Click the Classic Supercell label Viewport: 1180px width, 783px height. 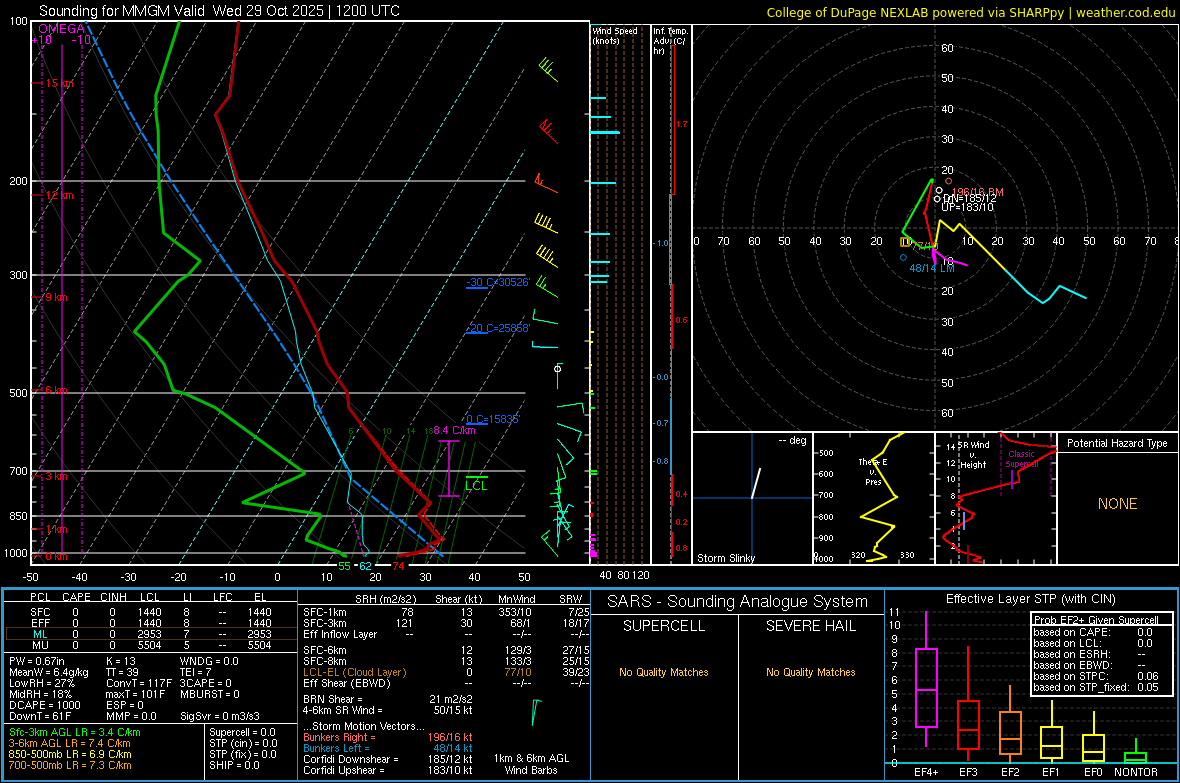click(x=1022, y=459)
